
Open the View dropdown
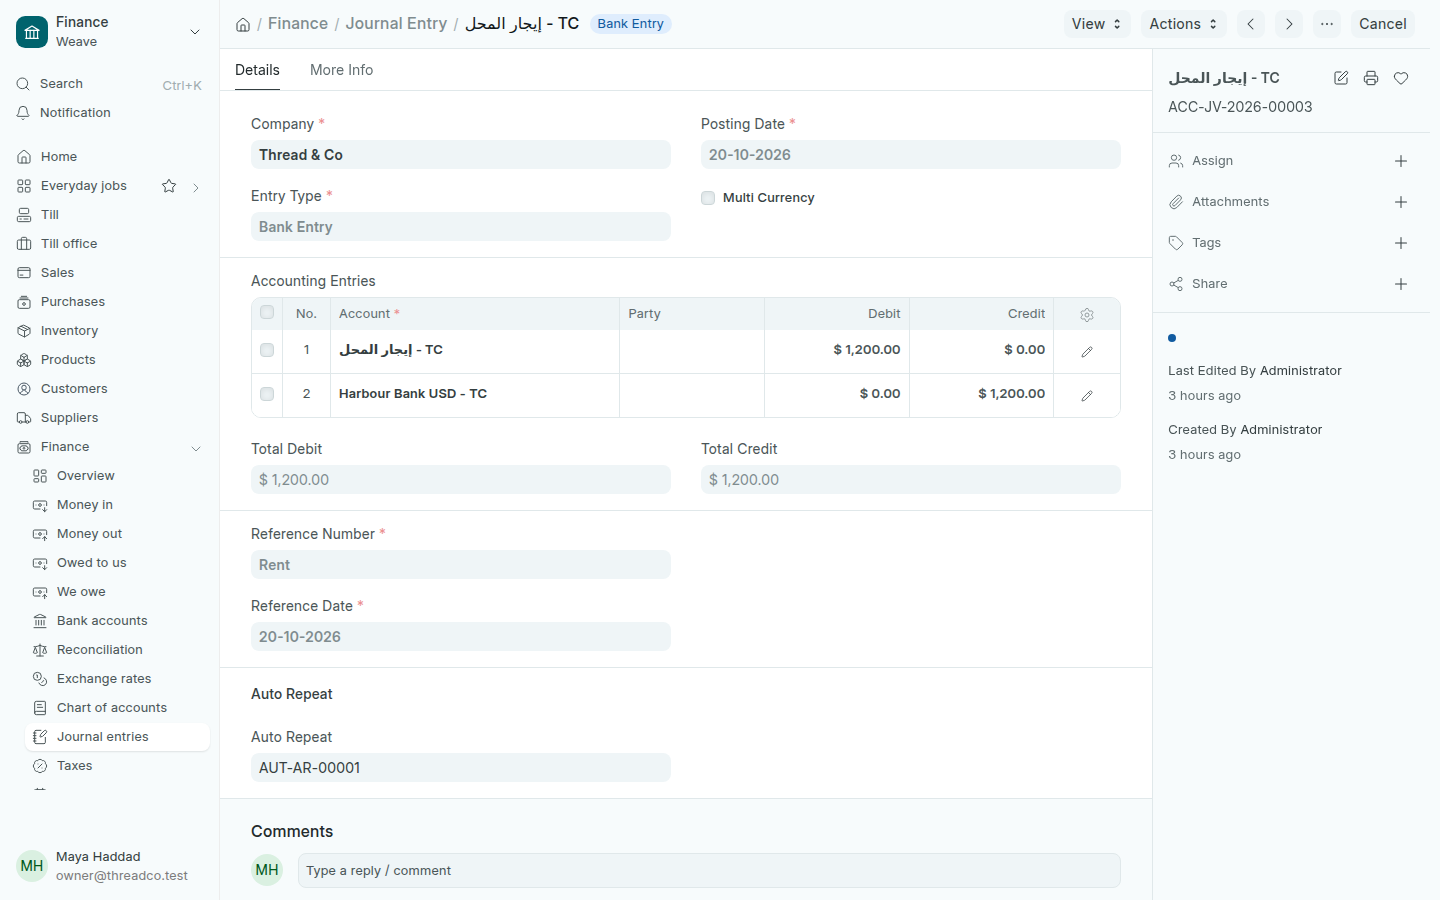point(1097,24)
